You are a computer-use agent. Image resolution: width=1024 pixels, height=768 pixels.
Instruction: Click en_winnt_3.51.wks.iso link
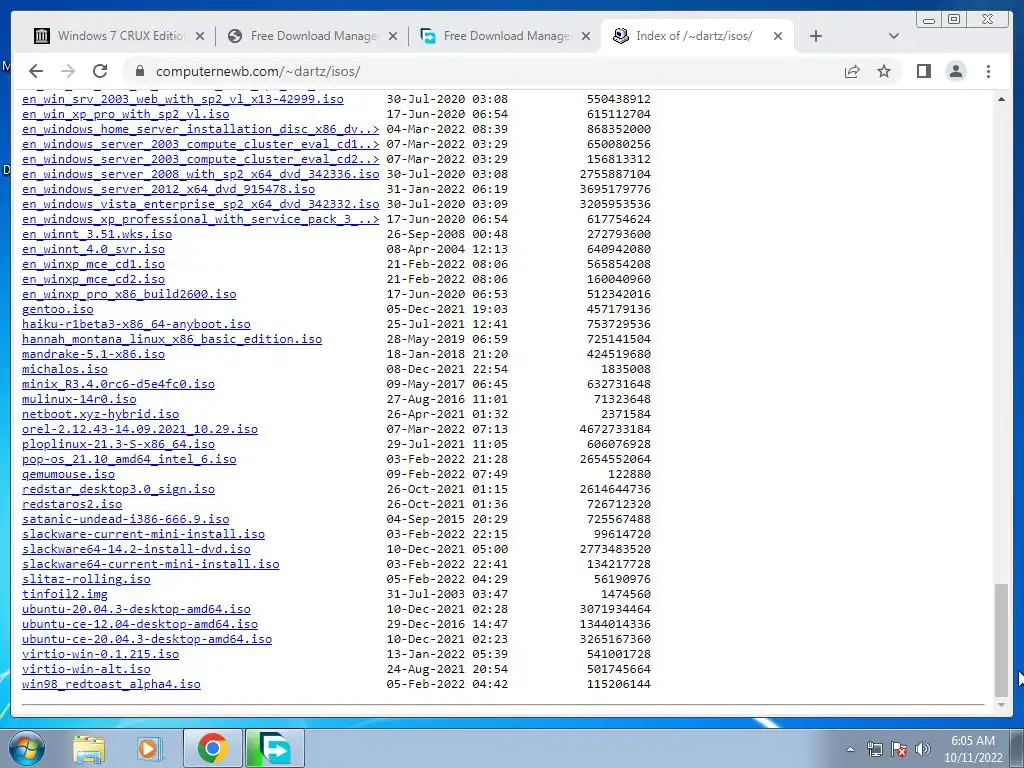(x=97, y=234)
